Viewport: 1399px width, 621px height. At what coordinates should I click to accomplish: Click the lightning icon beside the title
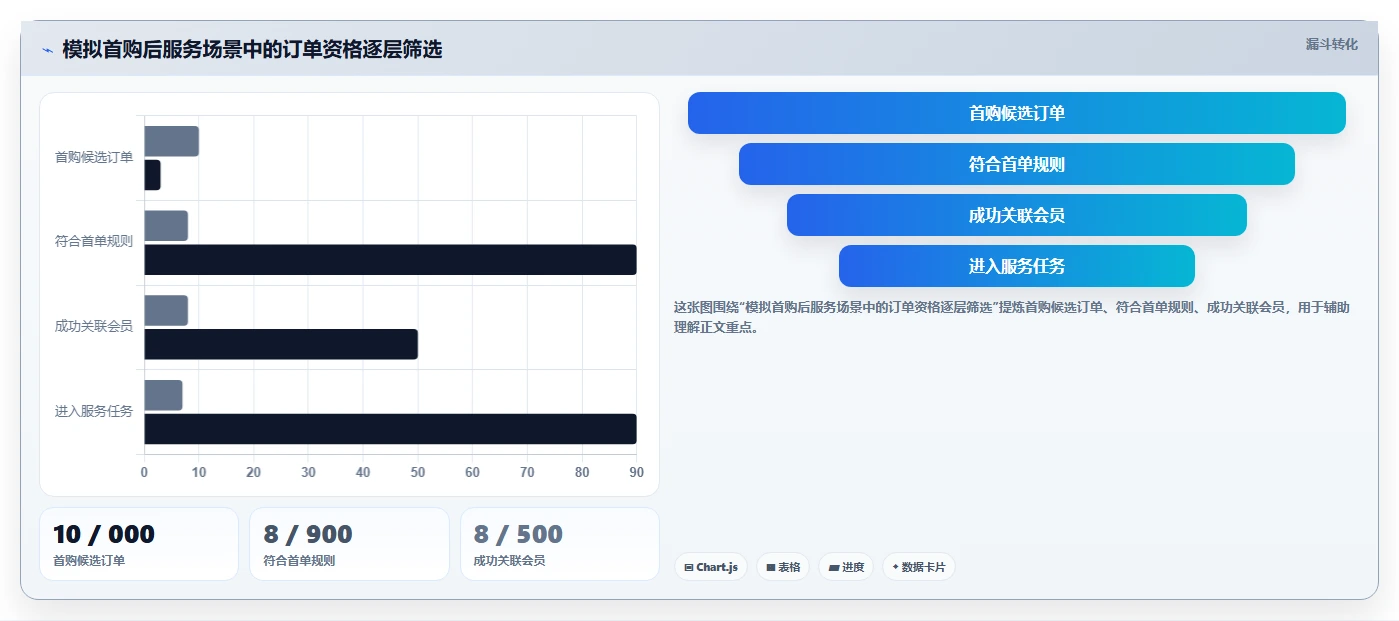(47, 50)
